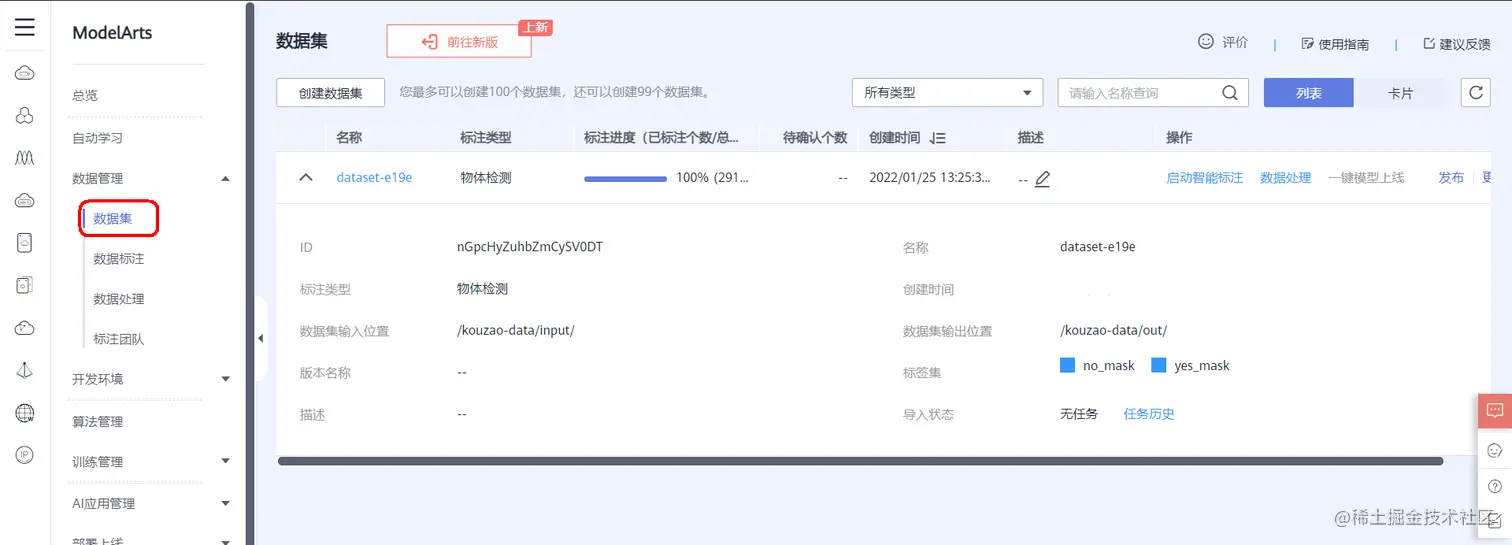Click the /kouzao-data/input/ path text
This screenshot has height=545, width=1512.
click(516, 330)
